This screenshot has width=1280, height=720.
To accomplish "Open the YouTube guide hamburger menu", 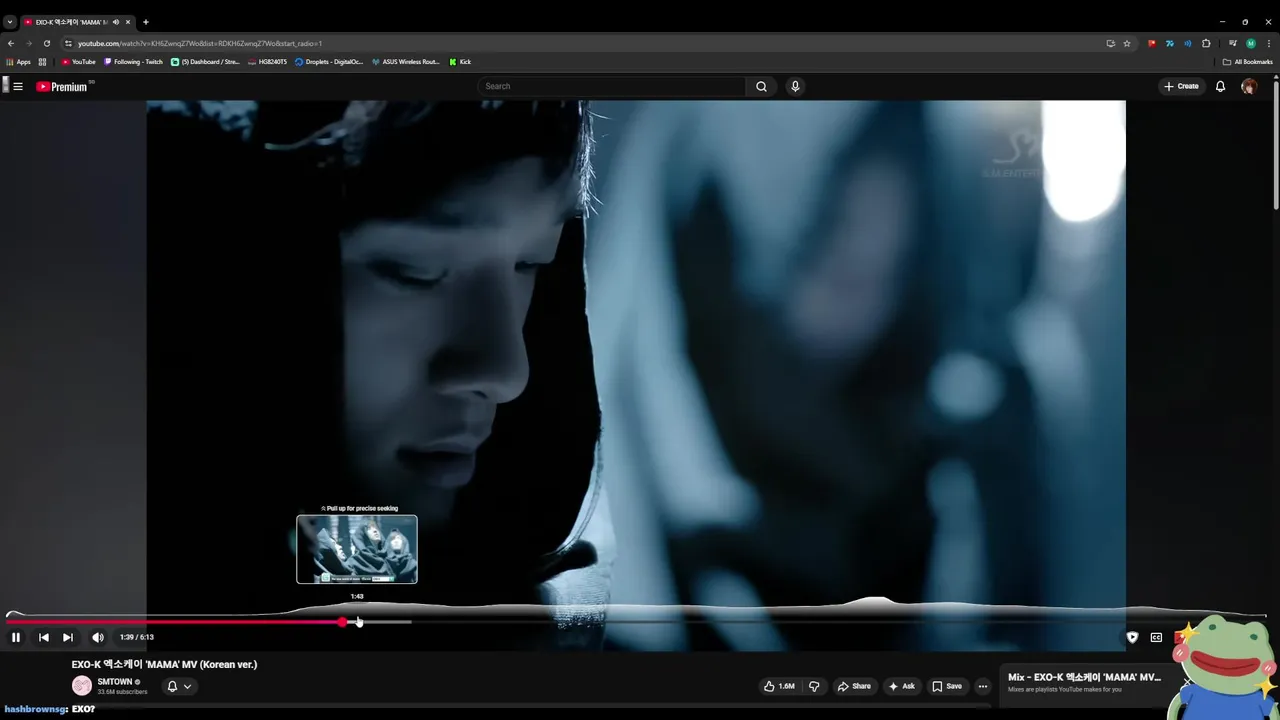I will 18,86.
